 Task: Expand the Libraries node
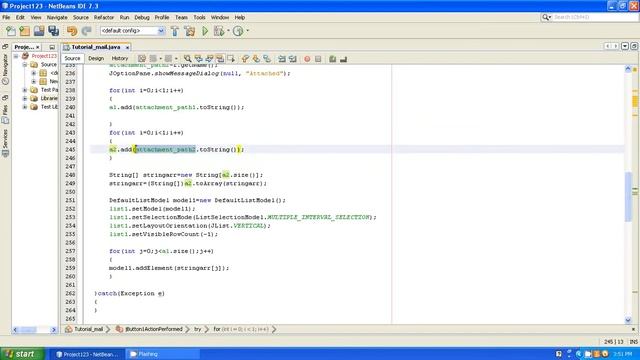(x=24, y=98)
